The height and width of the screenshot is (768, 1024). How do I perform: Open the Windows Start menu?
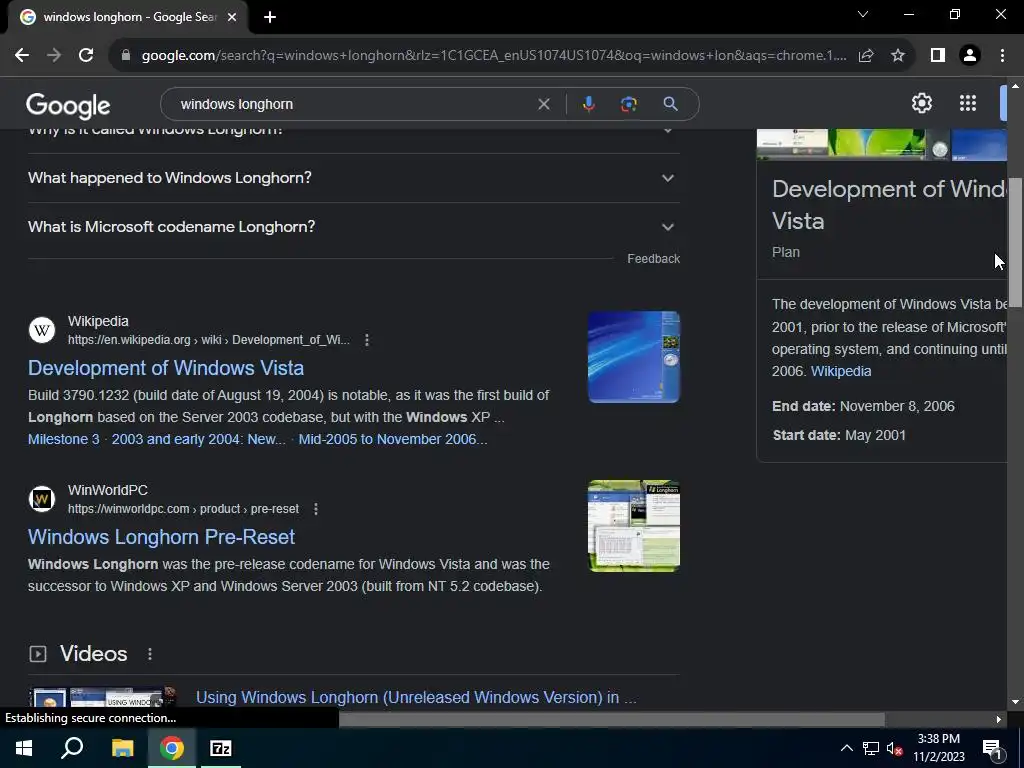click(x=24, y=748)
